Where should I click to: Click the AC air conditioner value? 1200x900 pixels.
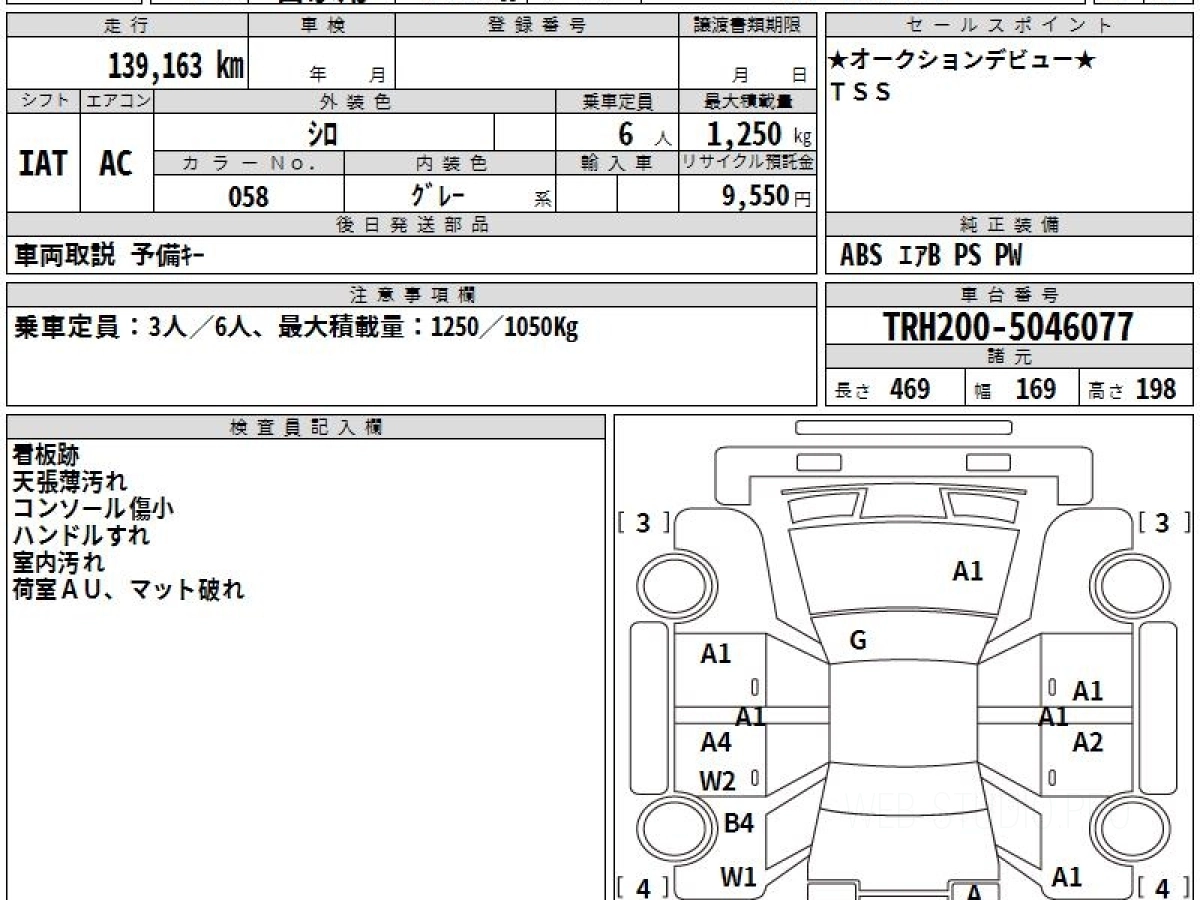[116, 162]
